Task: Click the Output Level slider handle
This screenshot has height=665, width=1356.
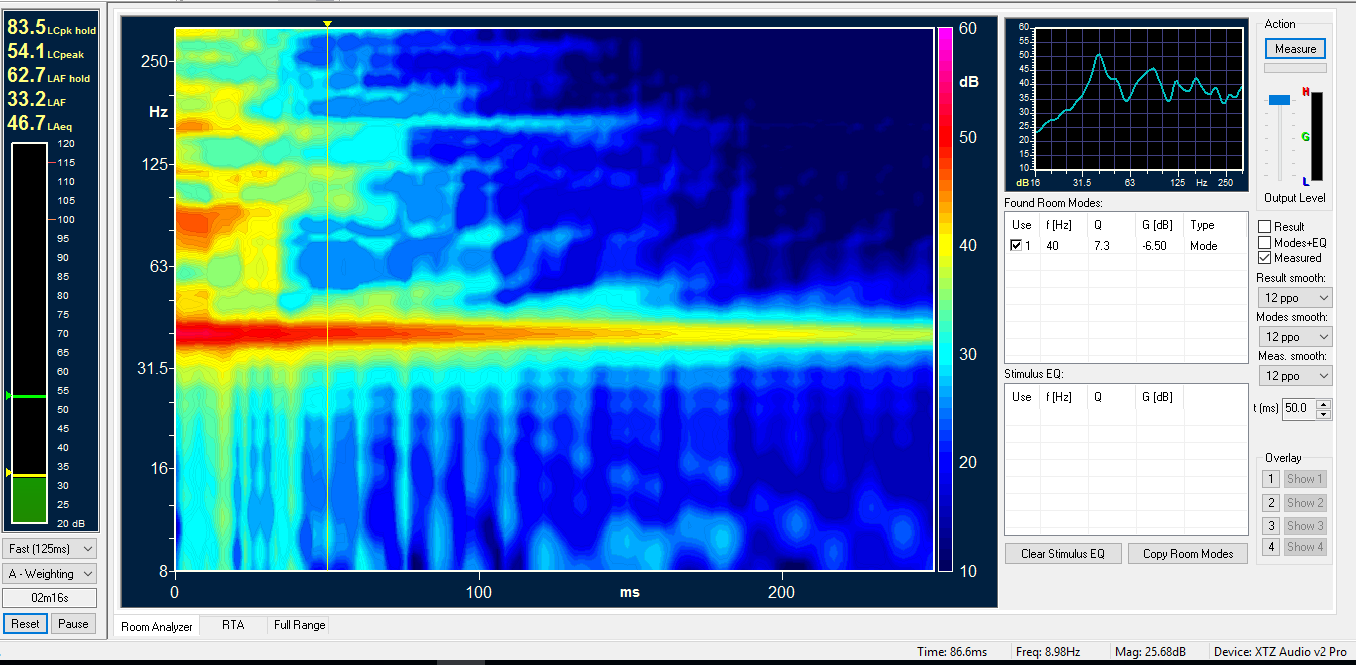Action: [x=1279, y=99]
